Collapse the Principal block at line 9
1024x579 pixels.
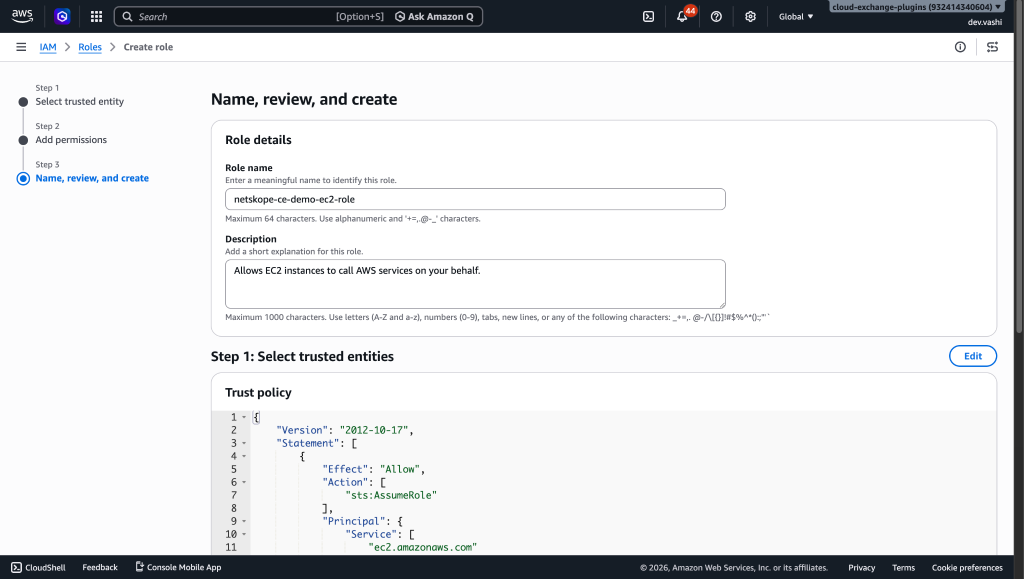(244, 522)
